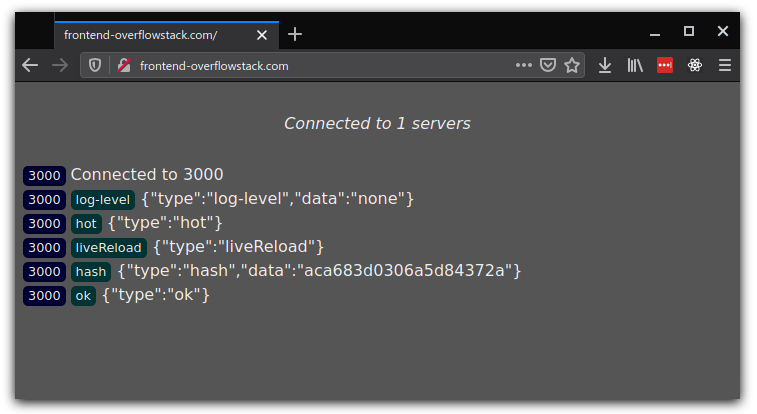Click the back navigation arrow
Image resolution: width=757 pixels, height=414 pixels.
pos(30,65)
